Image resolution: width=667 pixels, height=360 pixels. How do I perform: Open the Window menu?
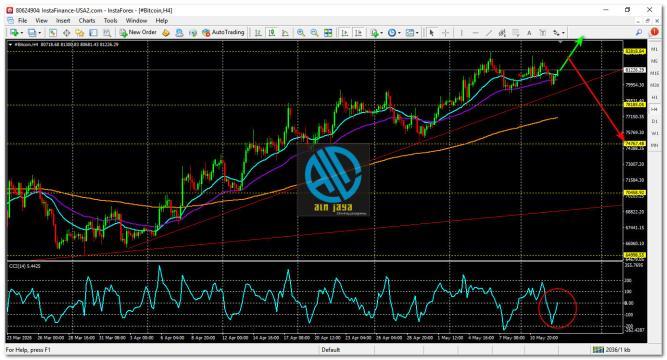(x=136, y=20)
